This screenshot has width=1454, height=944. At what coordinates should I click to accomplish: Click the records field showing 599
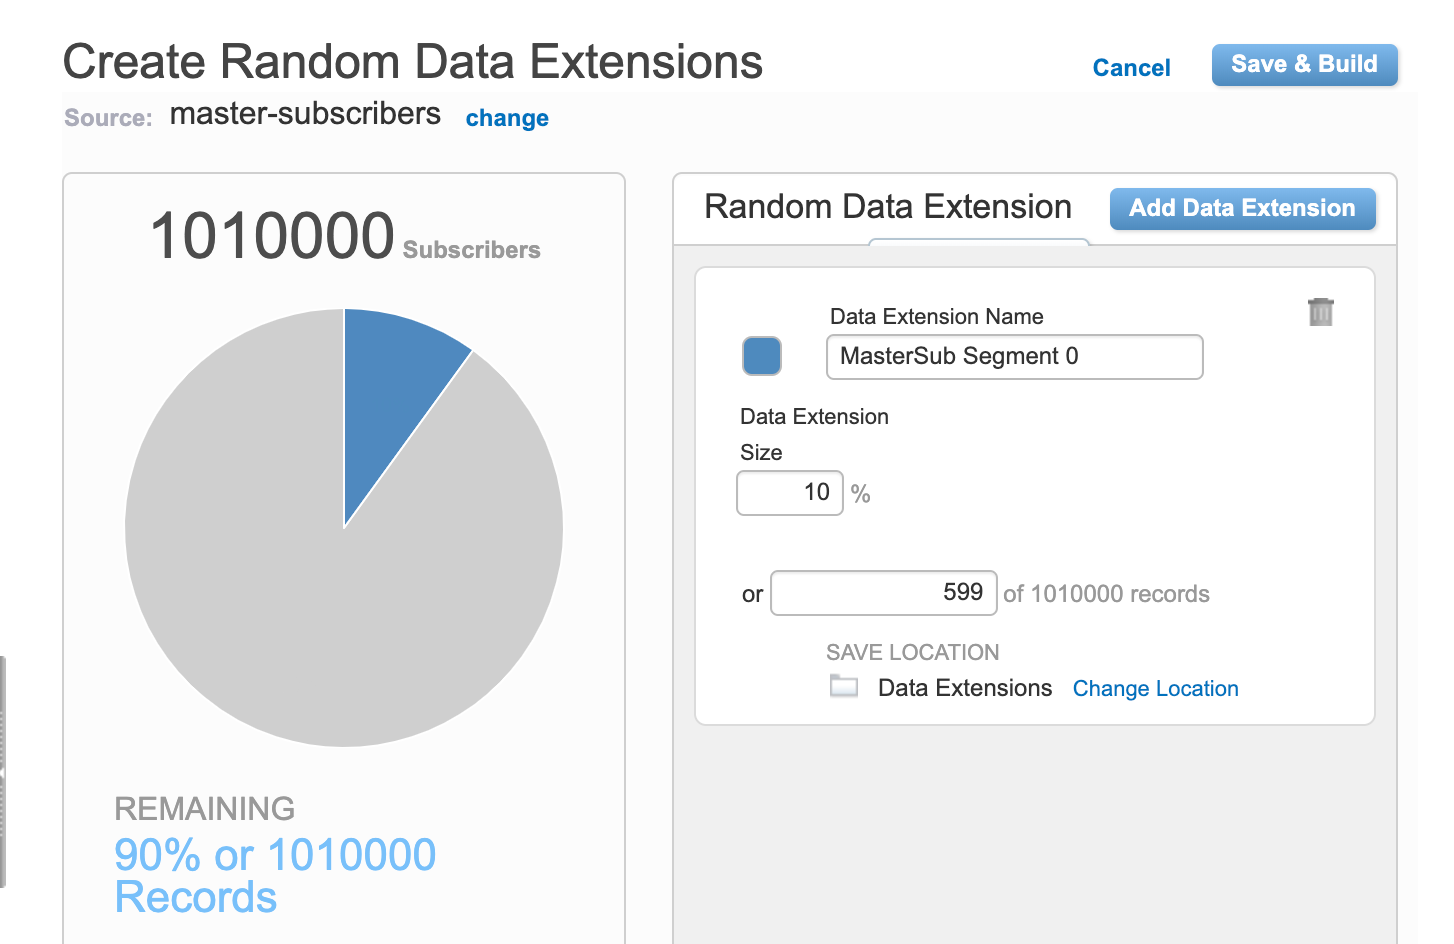point(883,593)
